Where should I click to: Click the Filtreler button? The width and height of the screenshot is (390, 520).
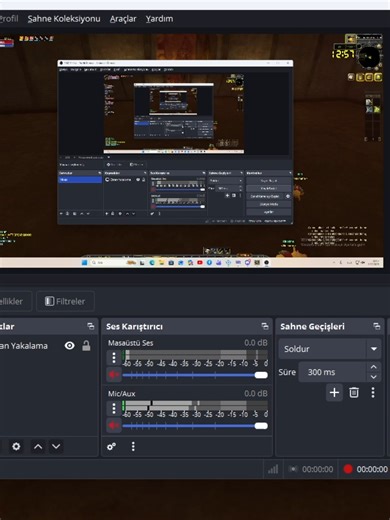tap(65, 301)
